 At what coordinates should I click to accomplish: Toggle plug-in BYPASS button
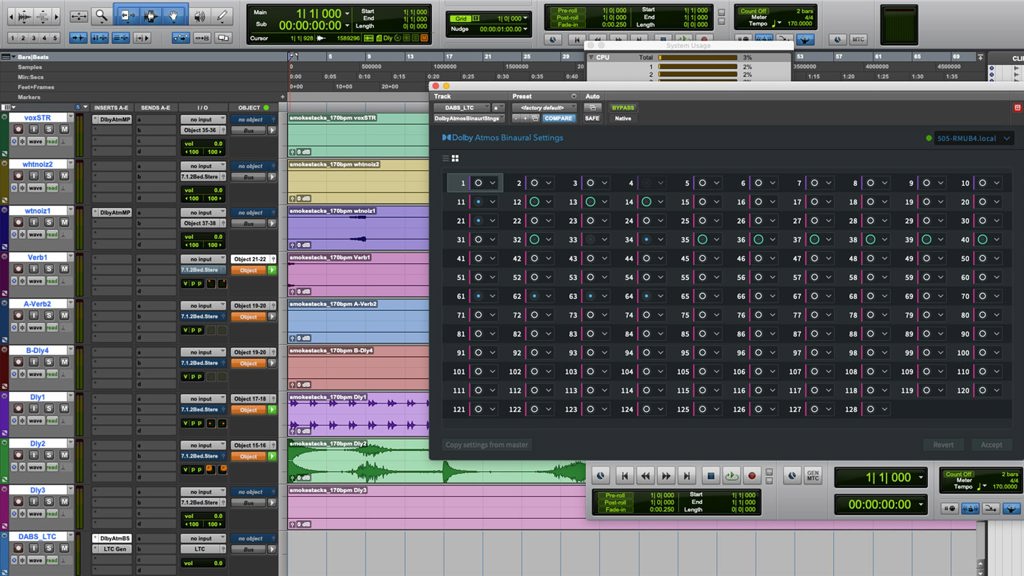coord(623,108)
